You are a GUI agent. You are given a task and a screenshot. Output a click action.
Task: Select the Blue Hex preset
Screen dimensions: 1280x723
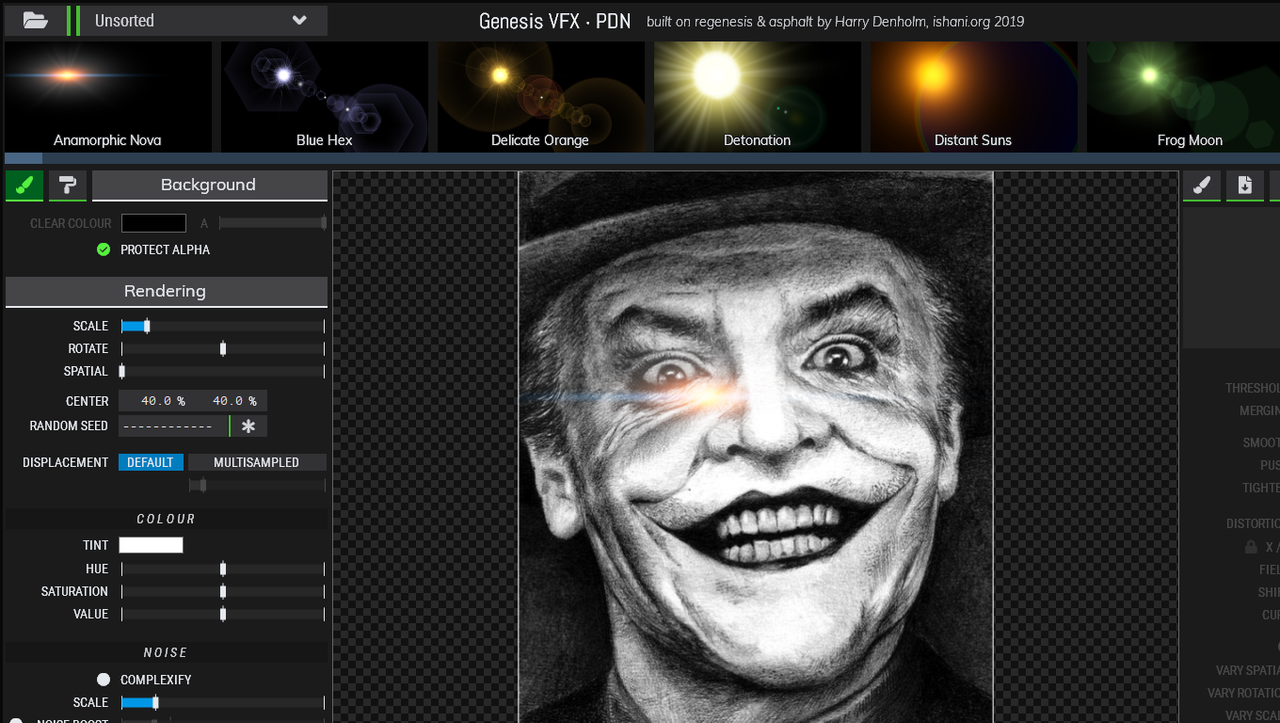click(x=324, y=96)
